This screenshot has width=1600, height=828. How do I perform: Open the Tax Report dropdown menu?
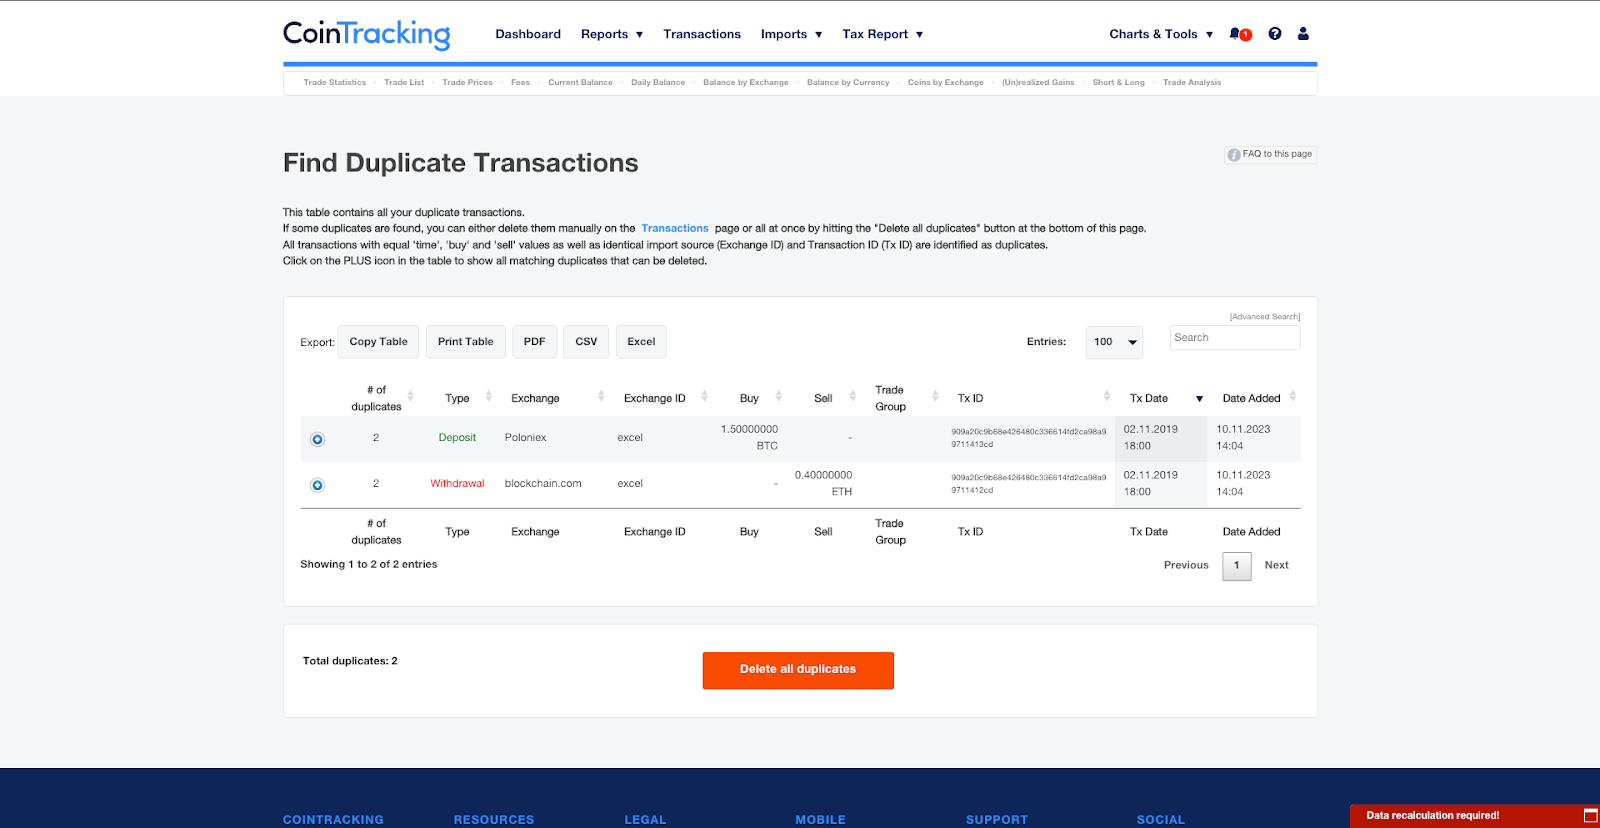tap(882, 34)
